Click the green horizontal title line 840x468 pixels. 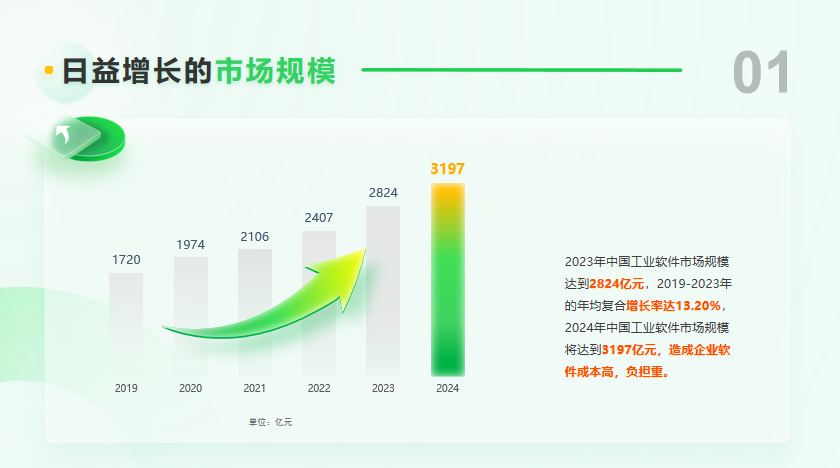[520, 70]
